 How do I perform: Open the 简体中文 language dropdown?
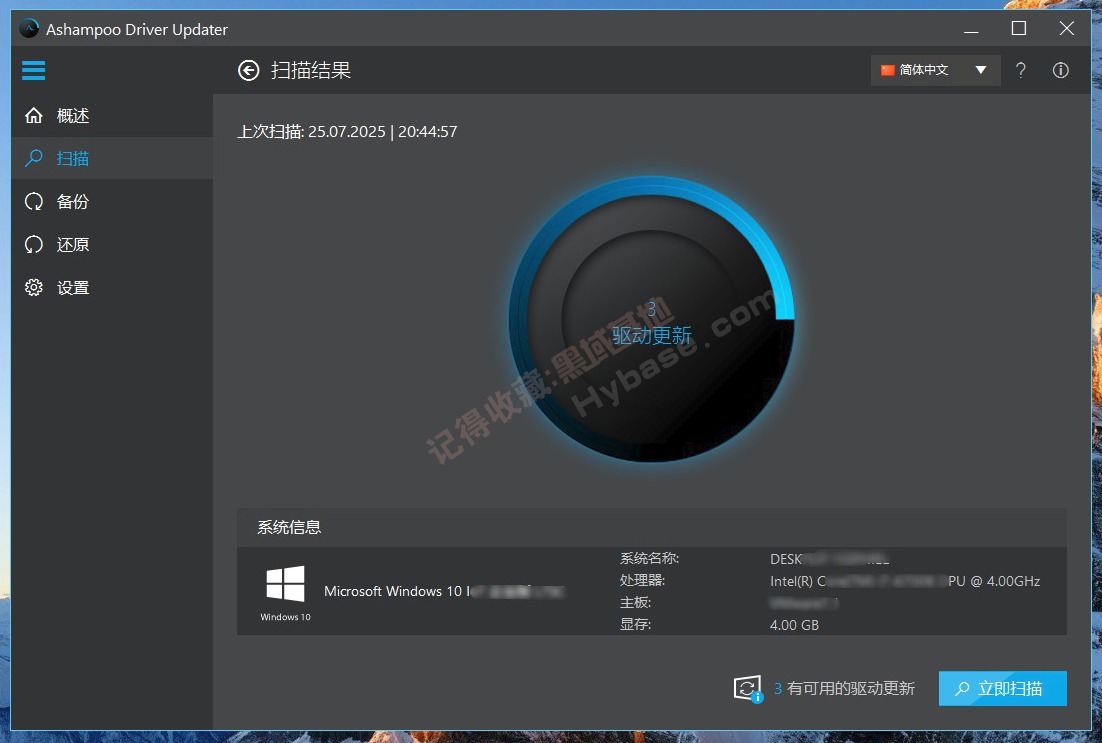pos(935,70)
